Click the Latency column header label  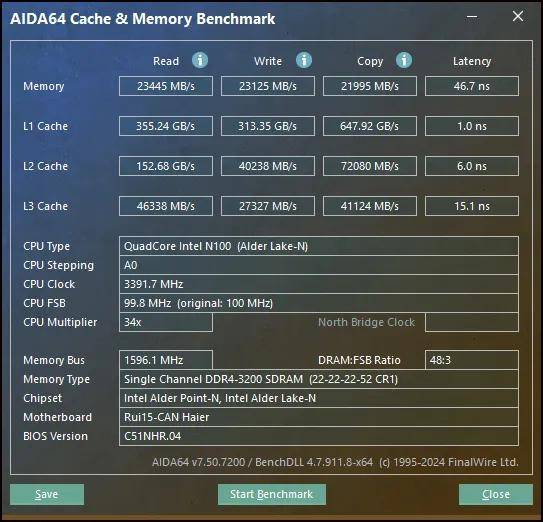coord(472,62)
